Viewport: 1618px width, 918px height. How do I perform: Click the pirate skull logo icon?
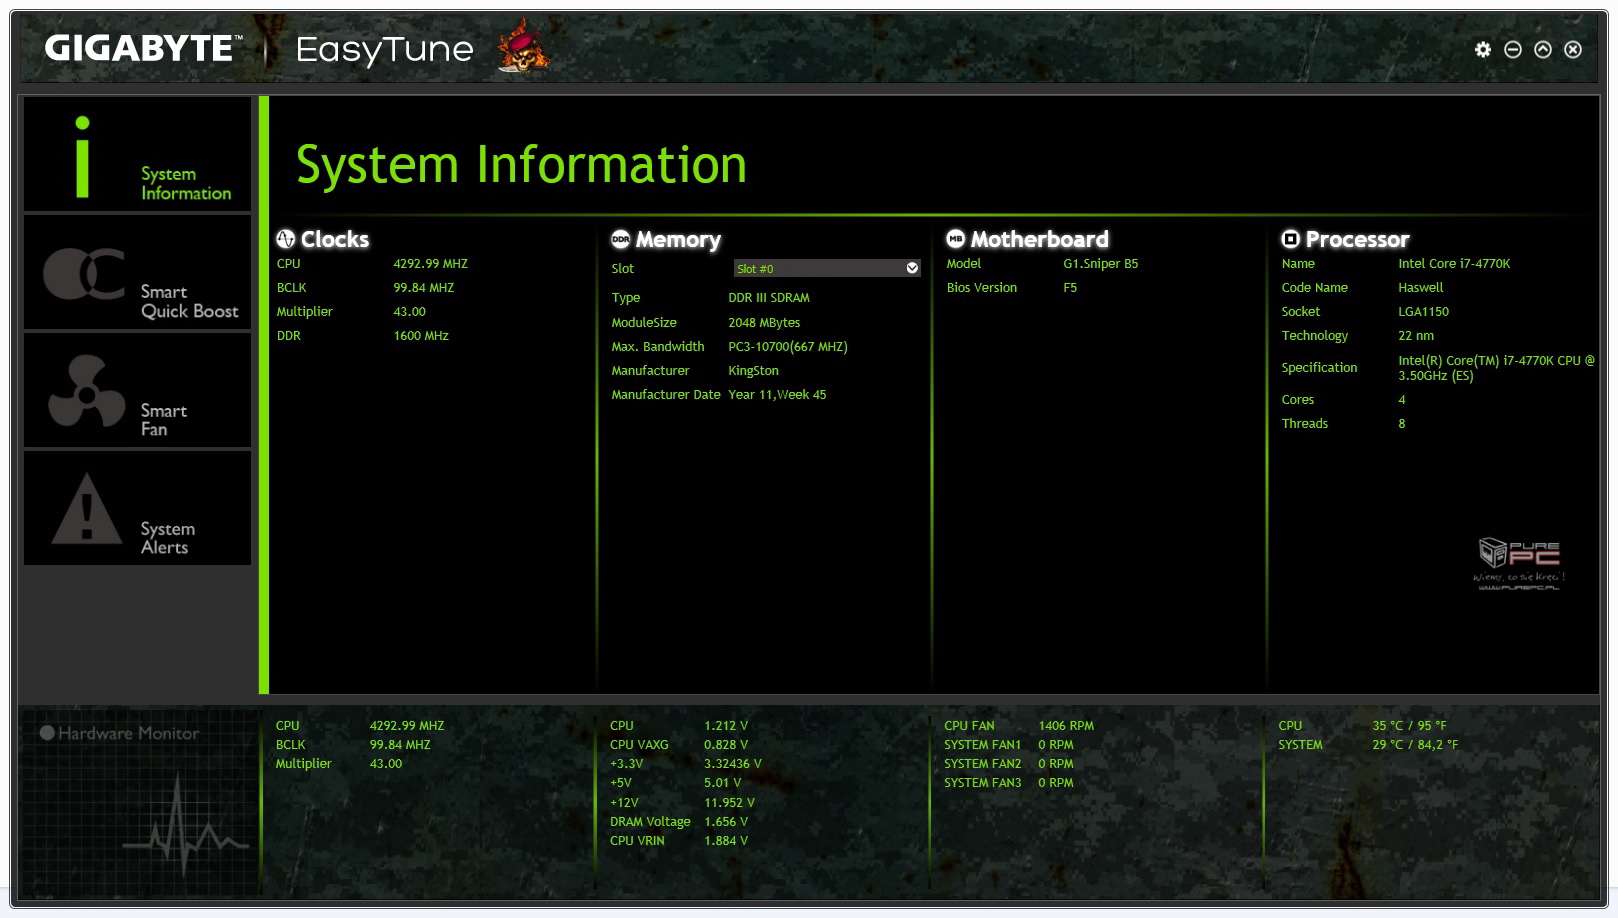coord(523,48)
